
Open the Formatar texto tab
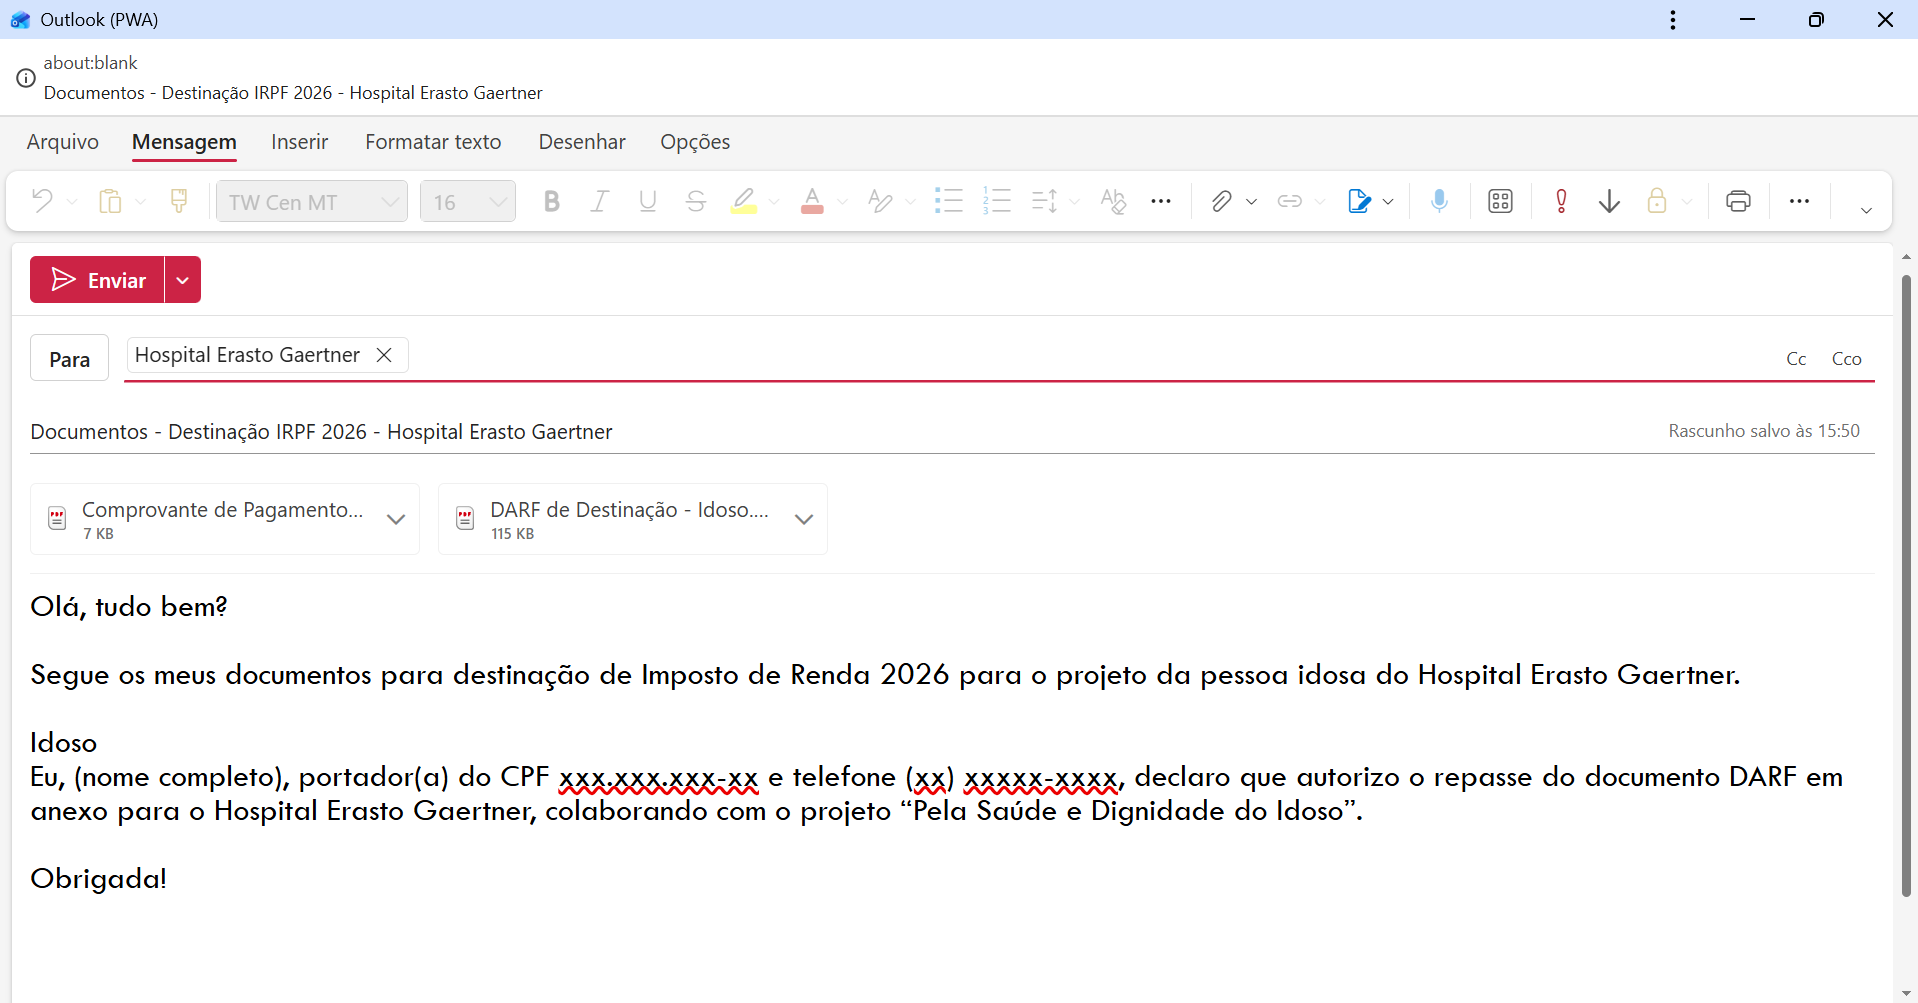[x=433, y=142]
